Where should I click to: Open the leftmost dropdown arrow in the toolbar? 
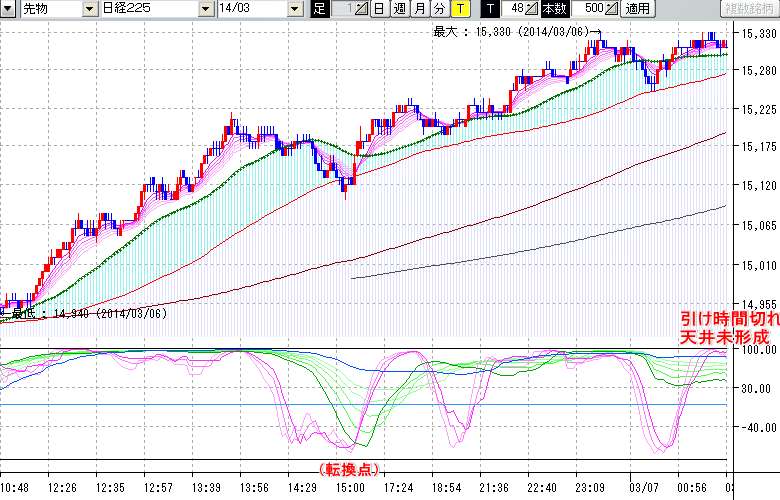(x=8, y=9)
